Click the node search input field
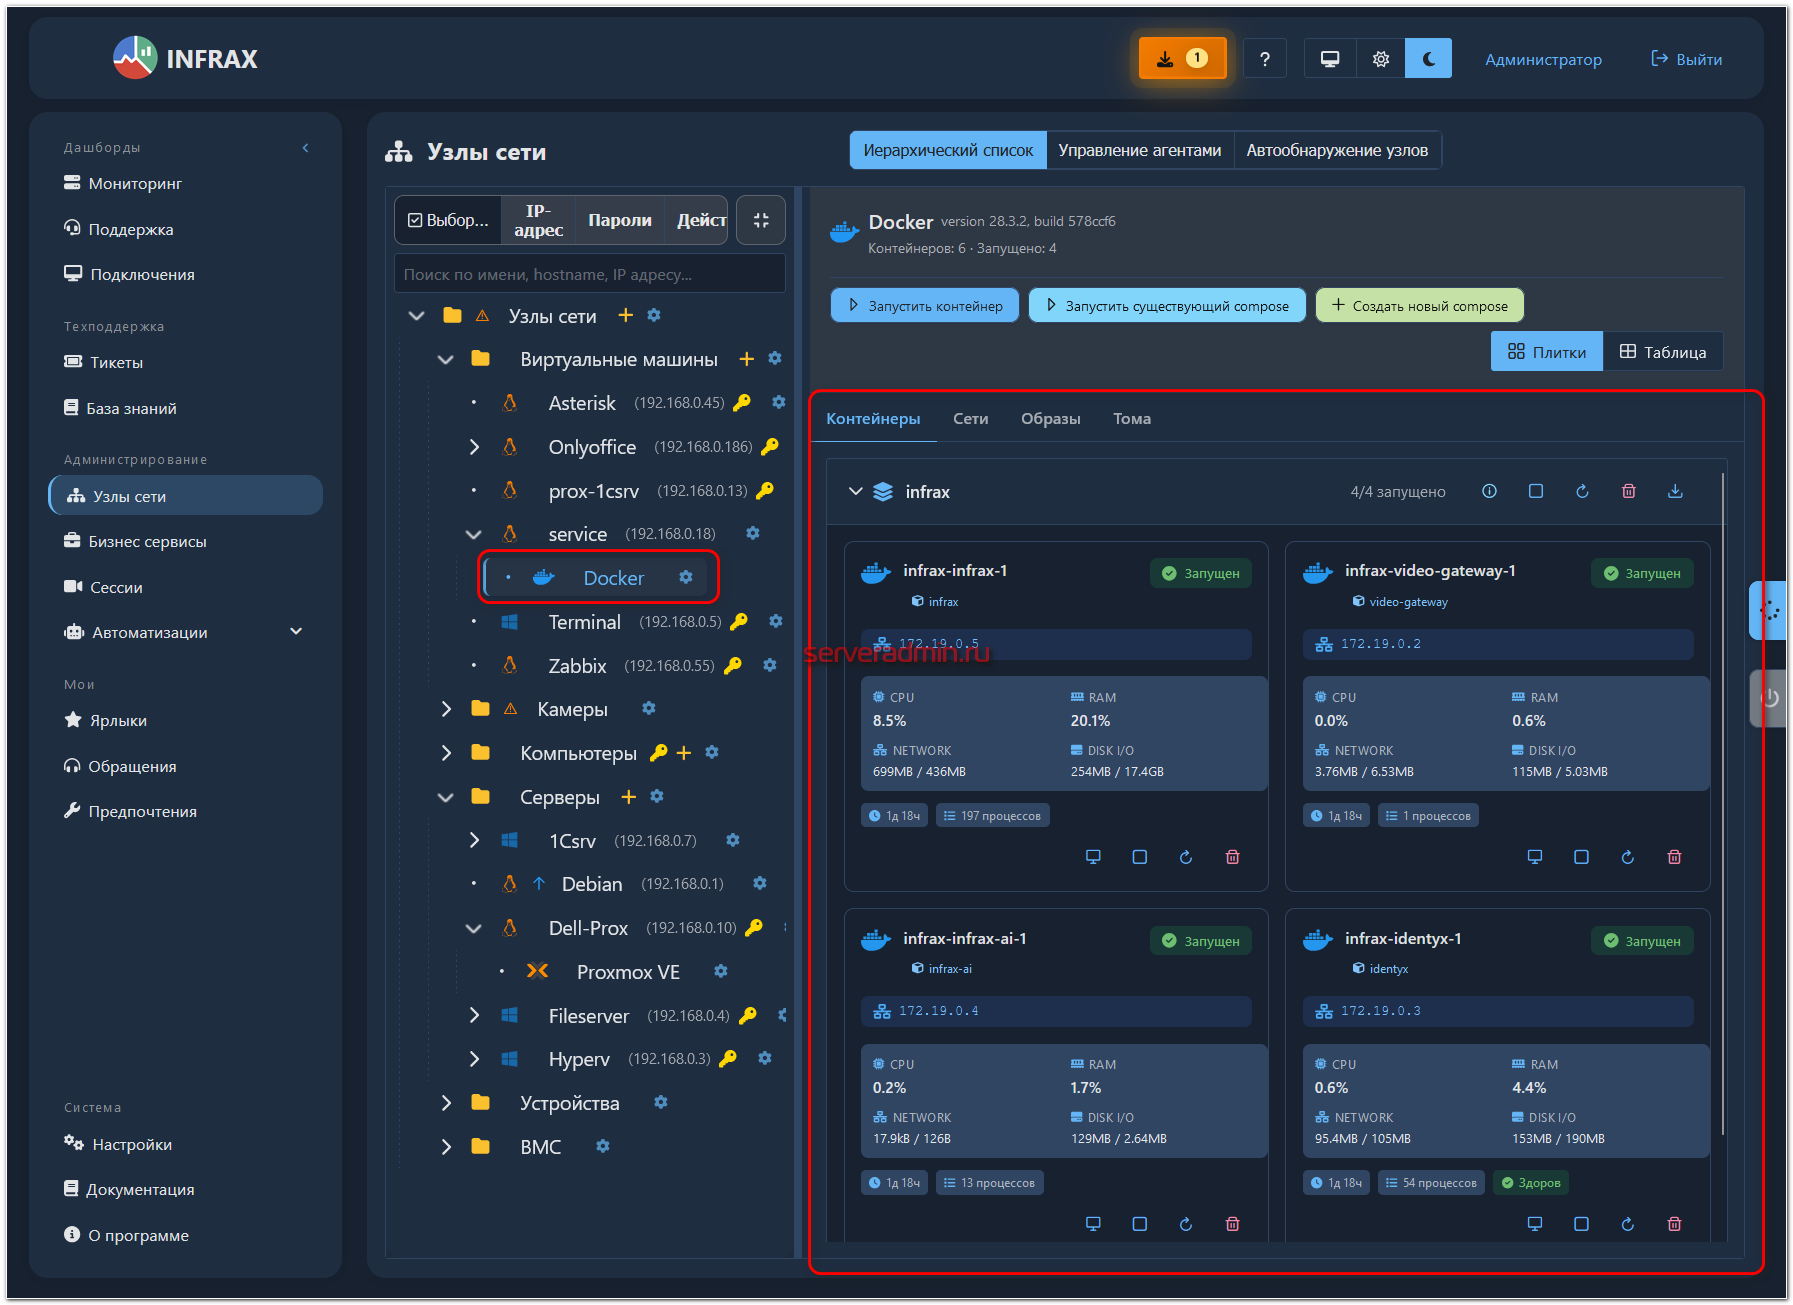1793x1305 pixels. click(590, 274)
